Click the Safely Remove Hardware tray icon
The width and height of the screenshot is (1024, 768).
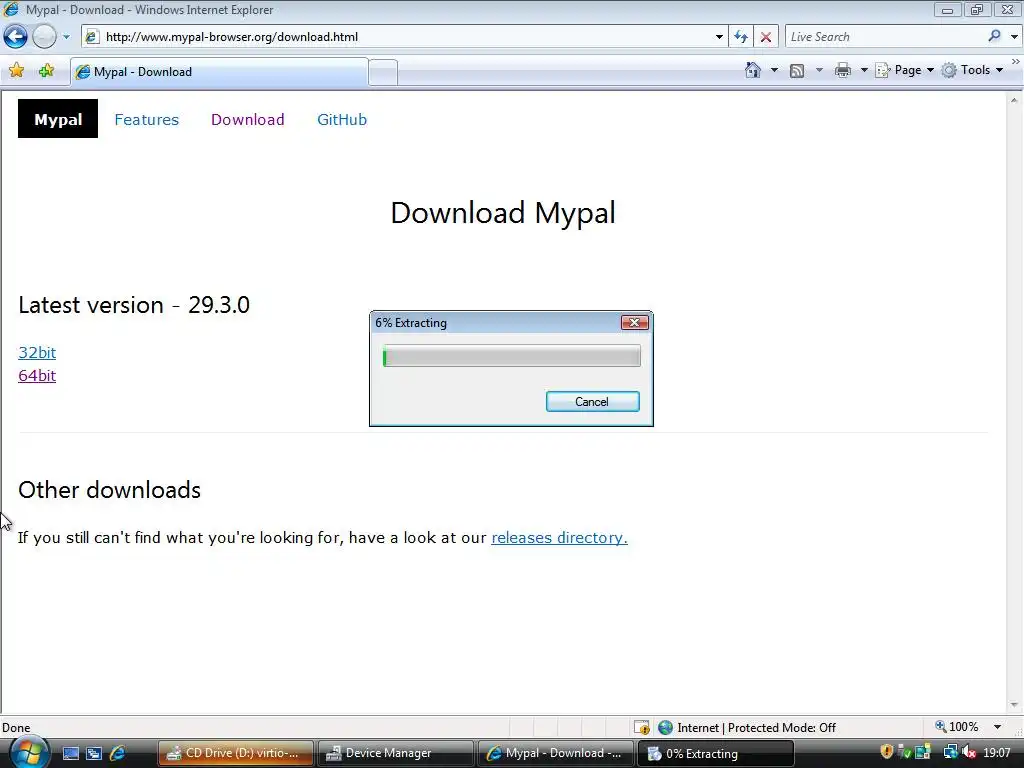(x=904, y=752)
